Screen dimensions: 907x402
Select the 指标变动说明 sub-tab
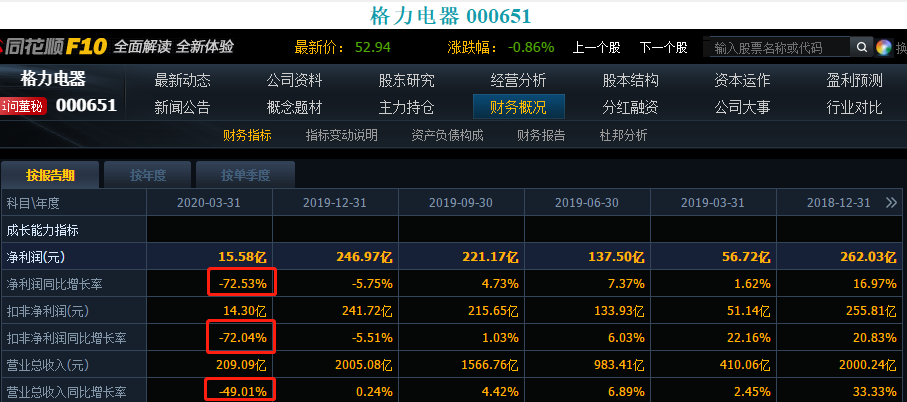coord(342,135)
